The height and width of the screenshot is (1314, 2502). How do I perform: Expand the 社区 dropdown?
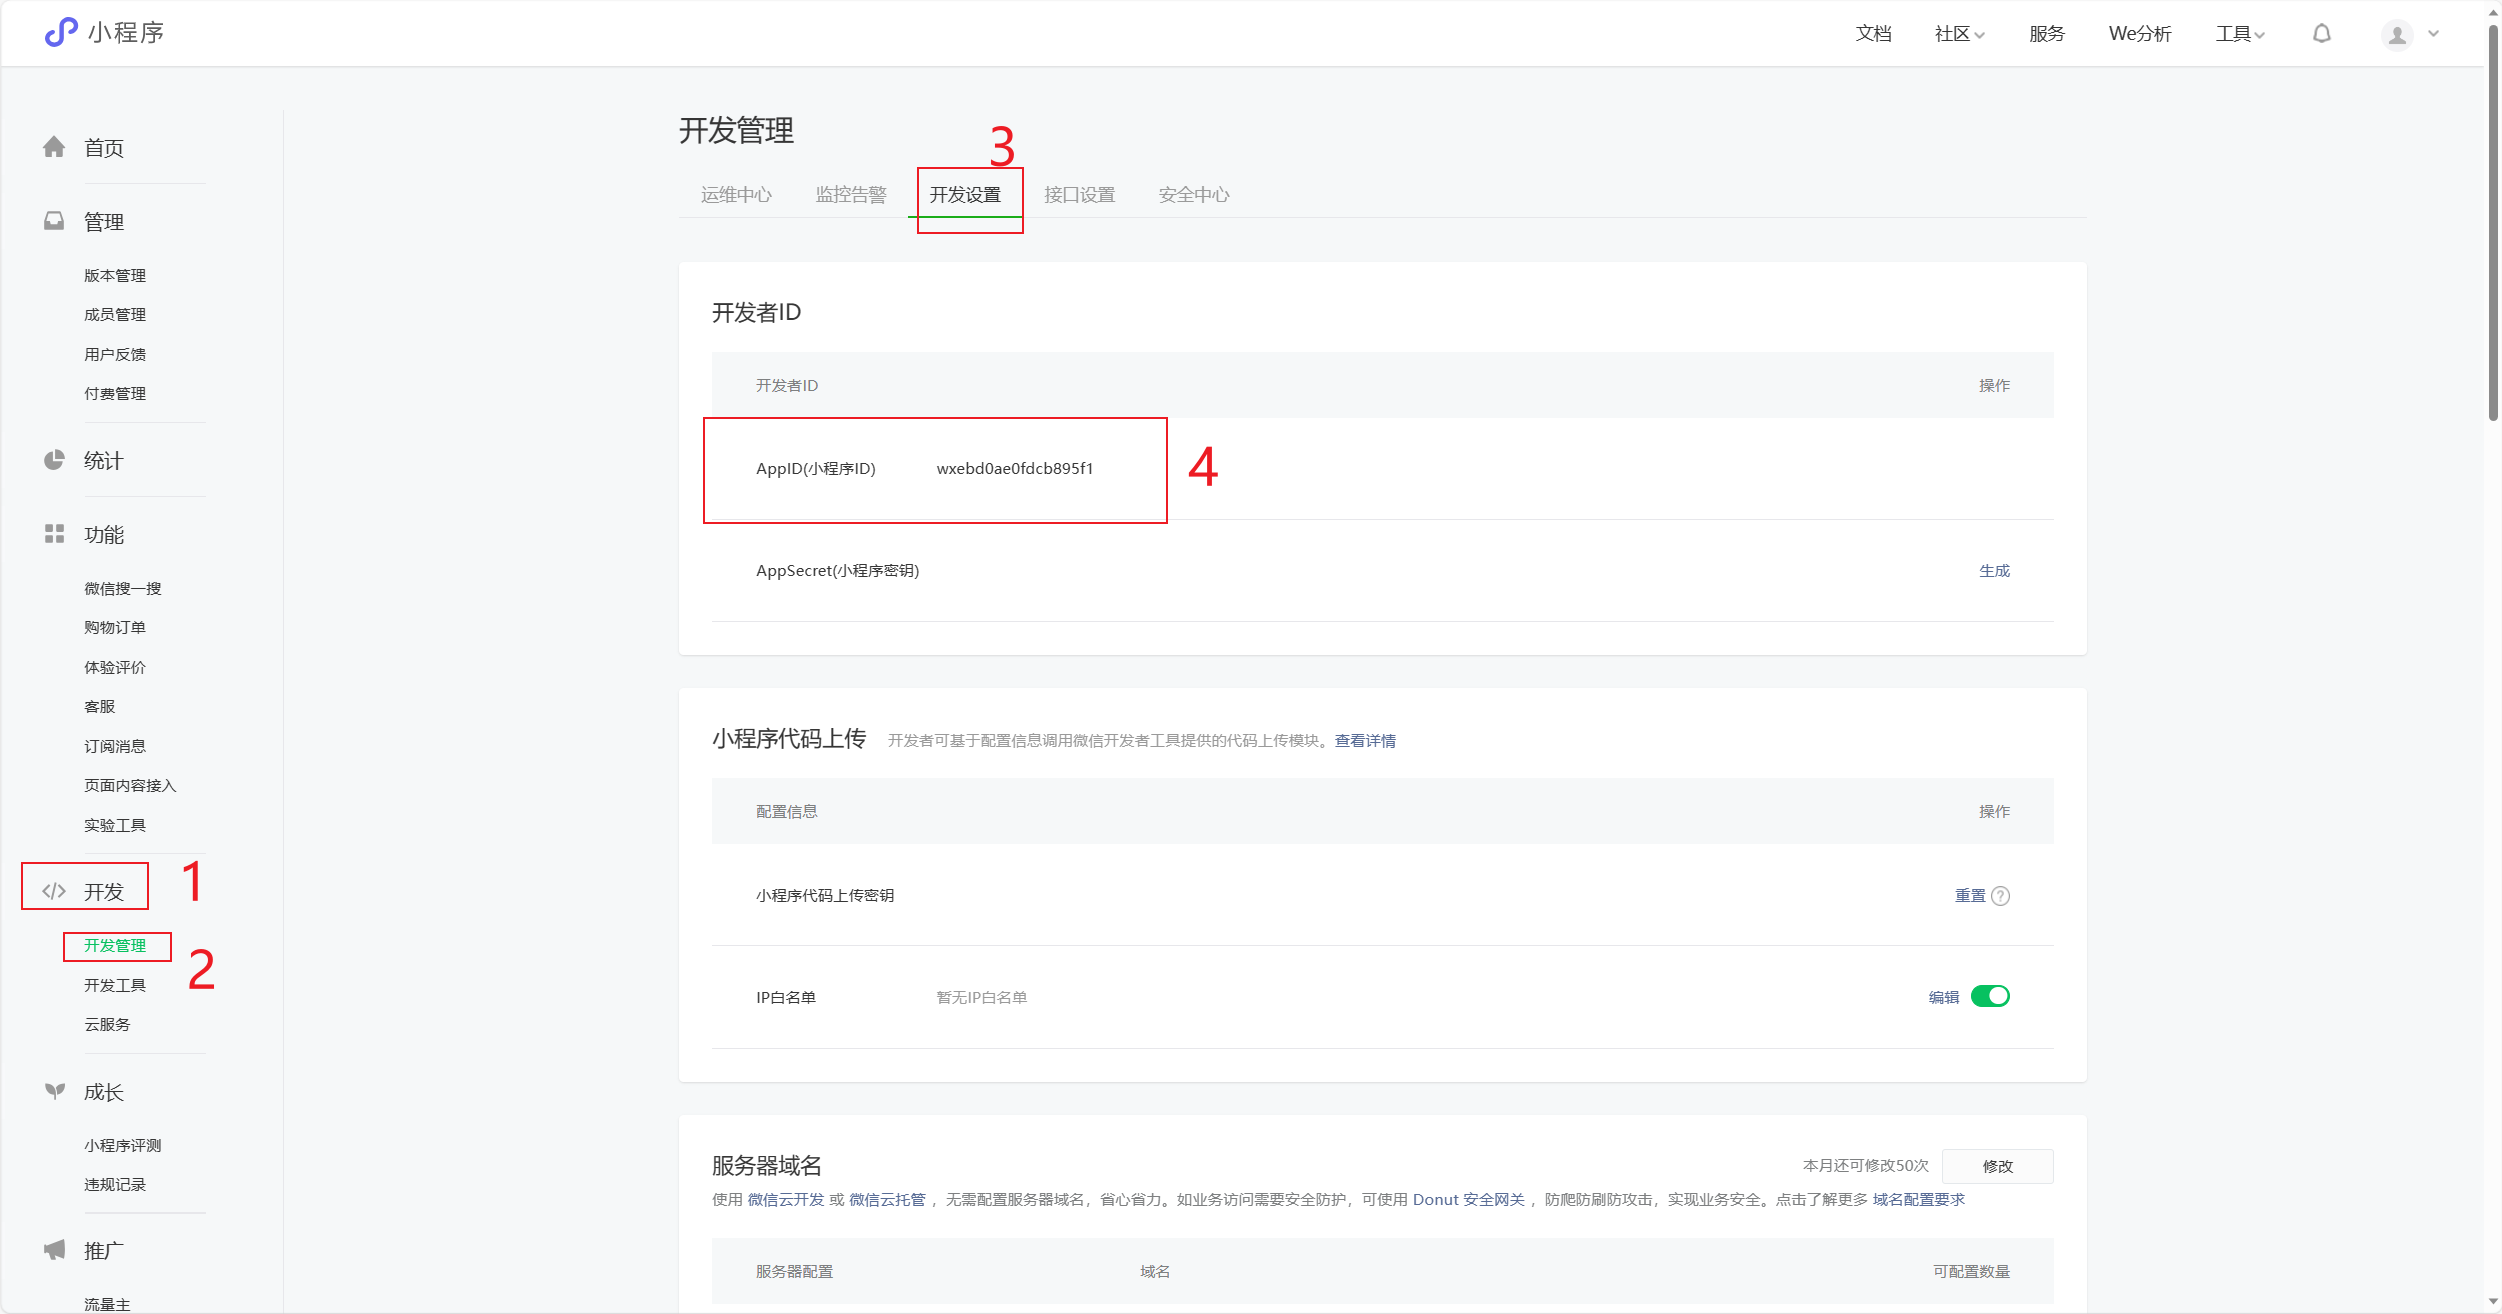click(1960, 34)
